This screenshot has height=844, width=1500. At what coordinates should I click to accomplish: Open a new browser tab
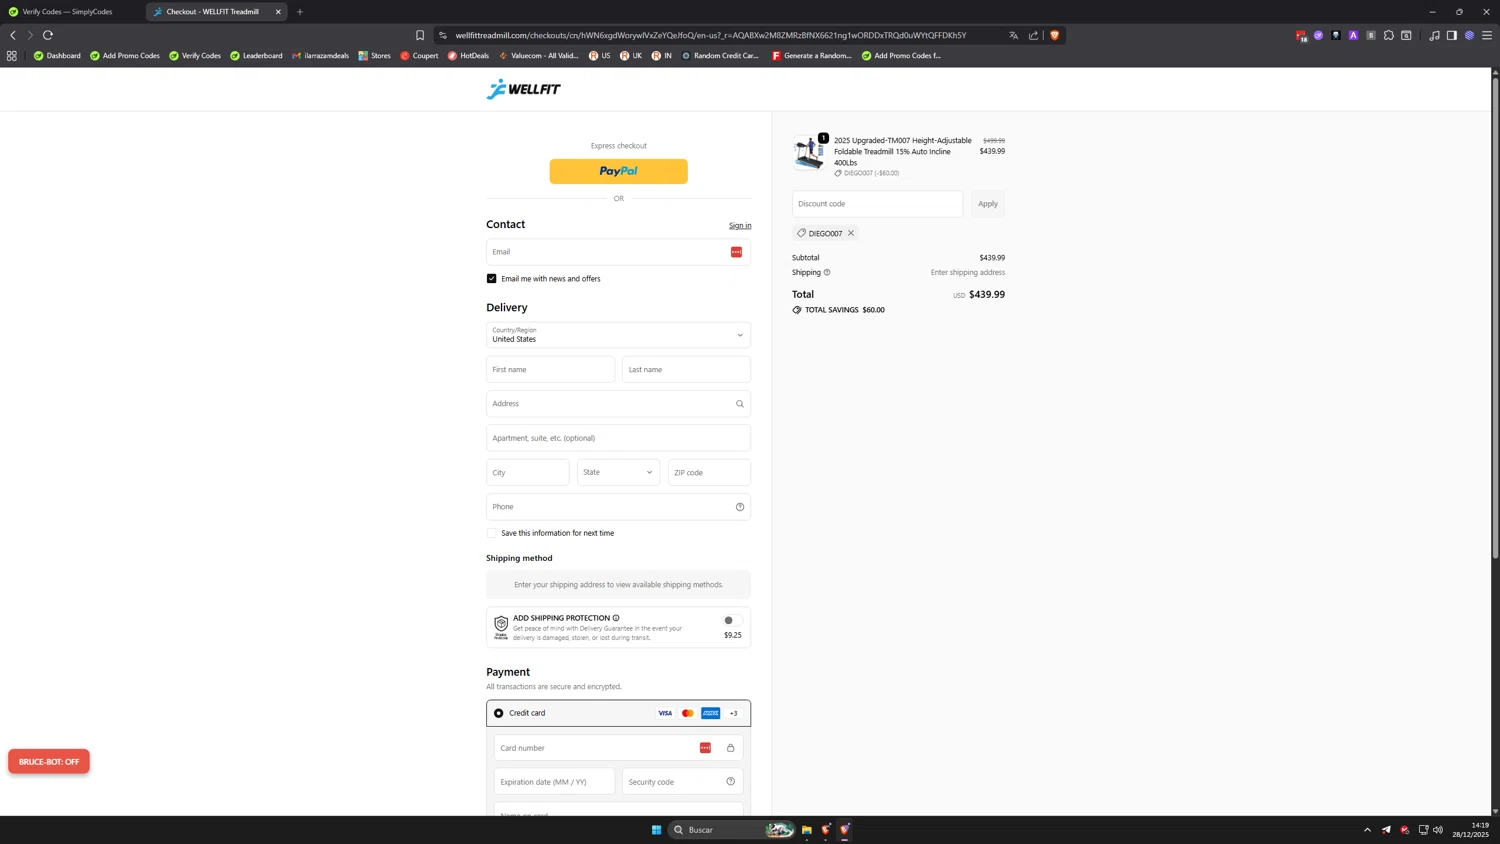pyautogui.click(x=300, y=12)
